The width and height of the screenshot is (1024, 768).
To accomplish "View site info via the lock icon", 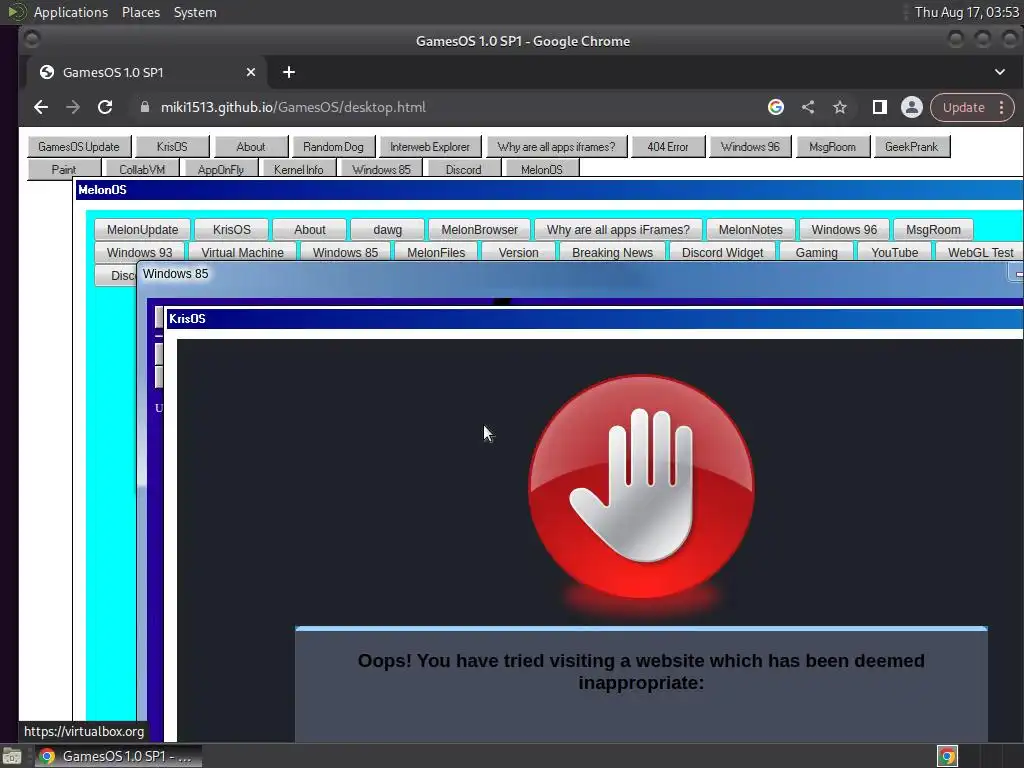I will [x=145, y=107].
